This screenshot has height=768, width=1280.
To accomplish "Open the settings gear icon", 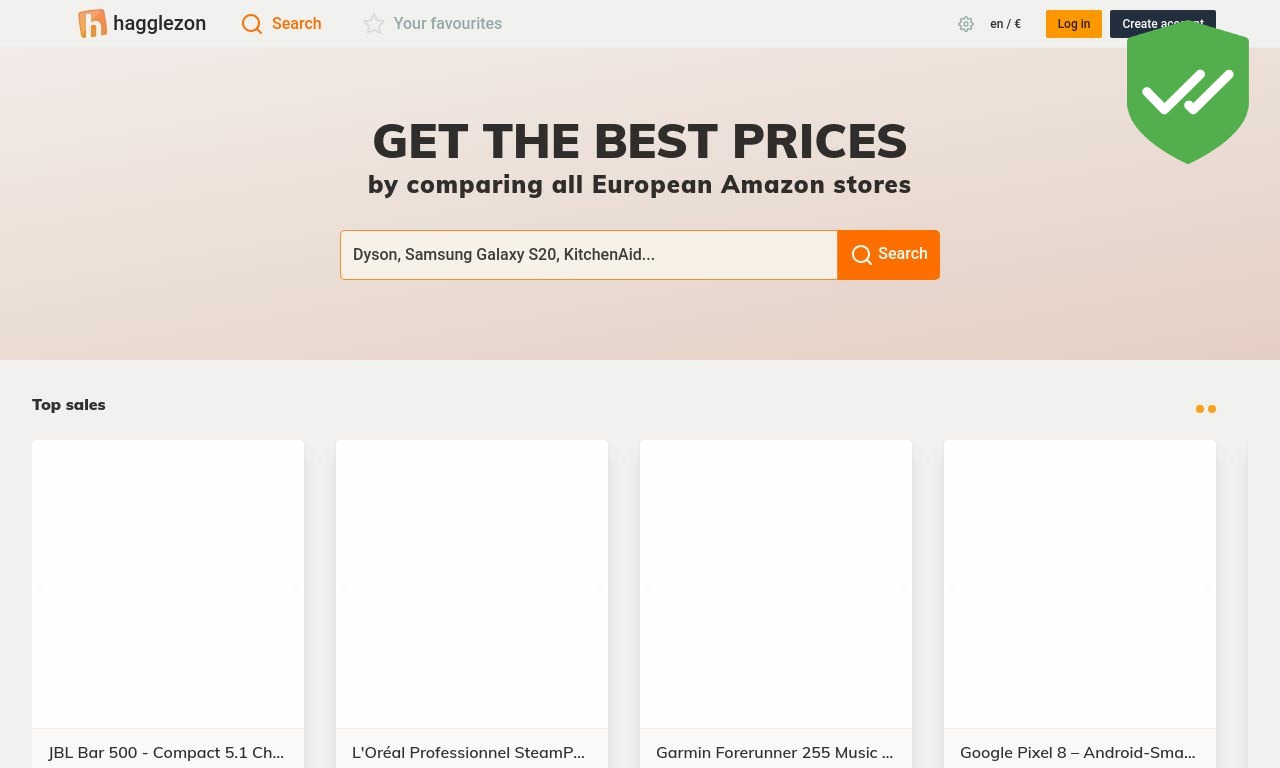I will (966, 24).
